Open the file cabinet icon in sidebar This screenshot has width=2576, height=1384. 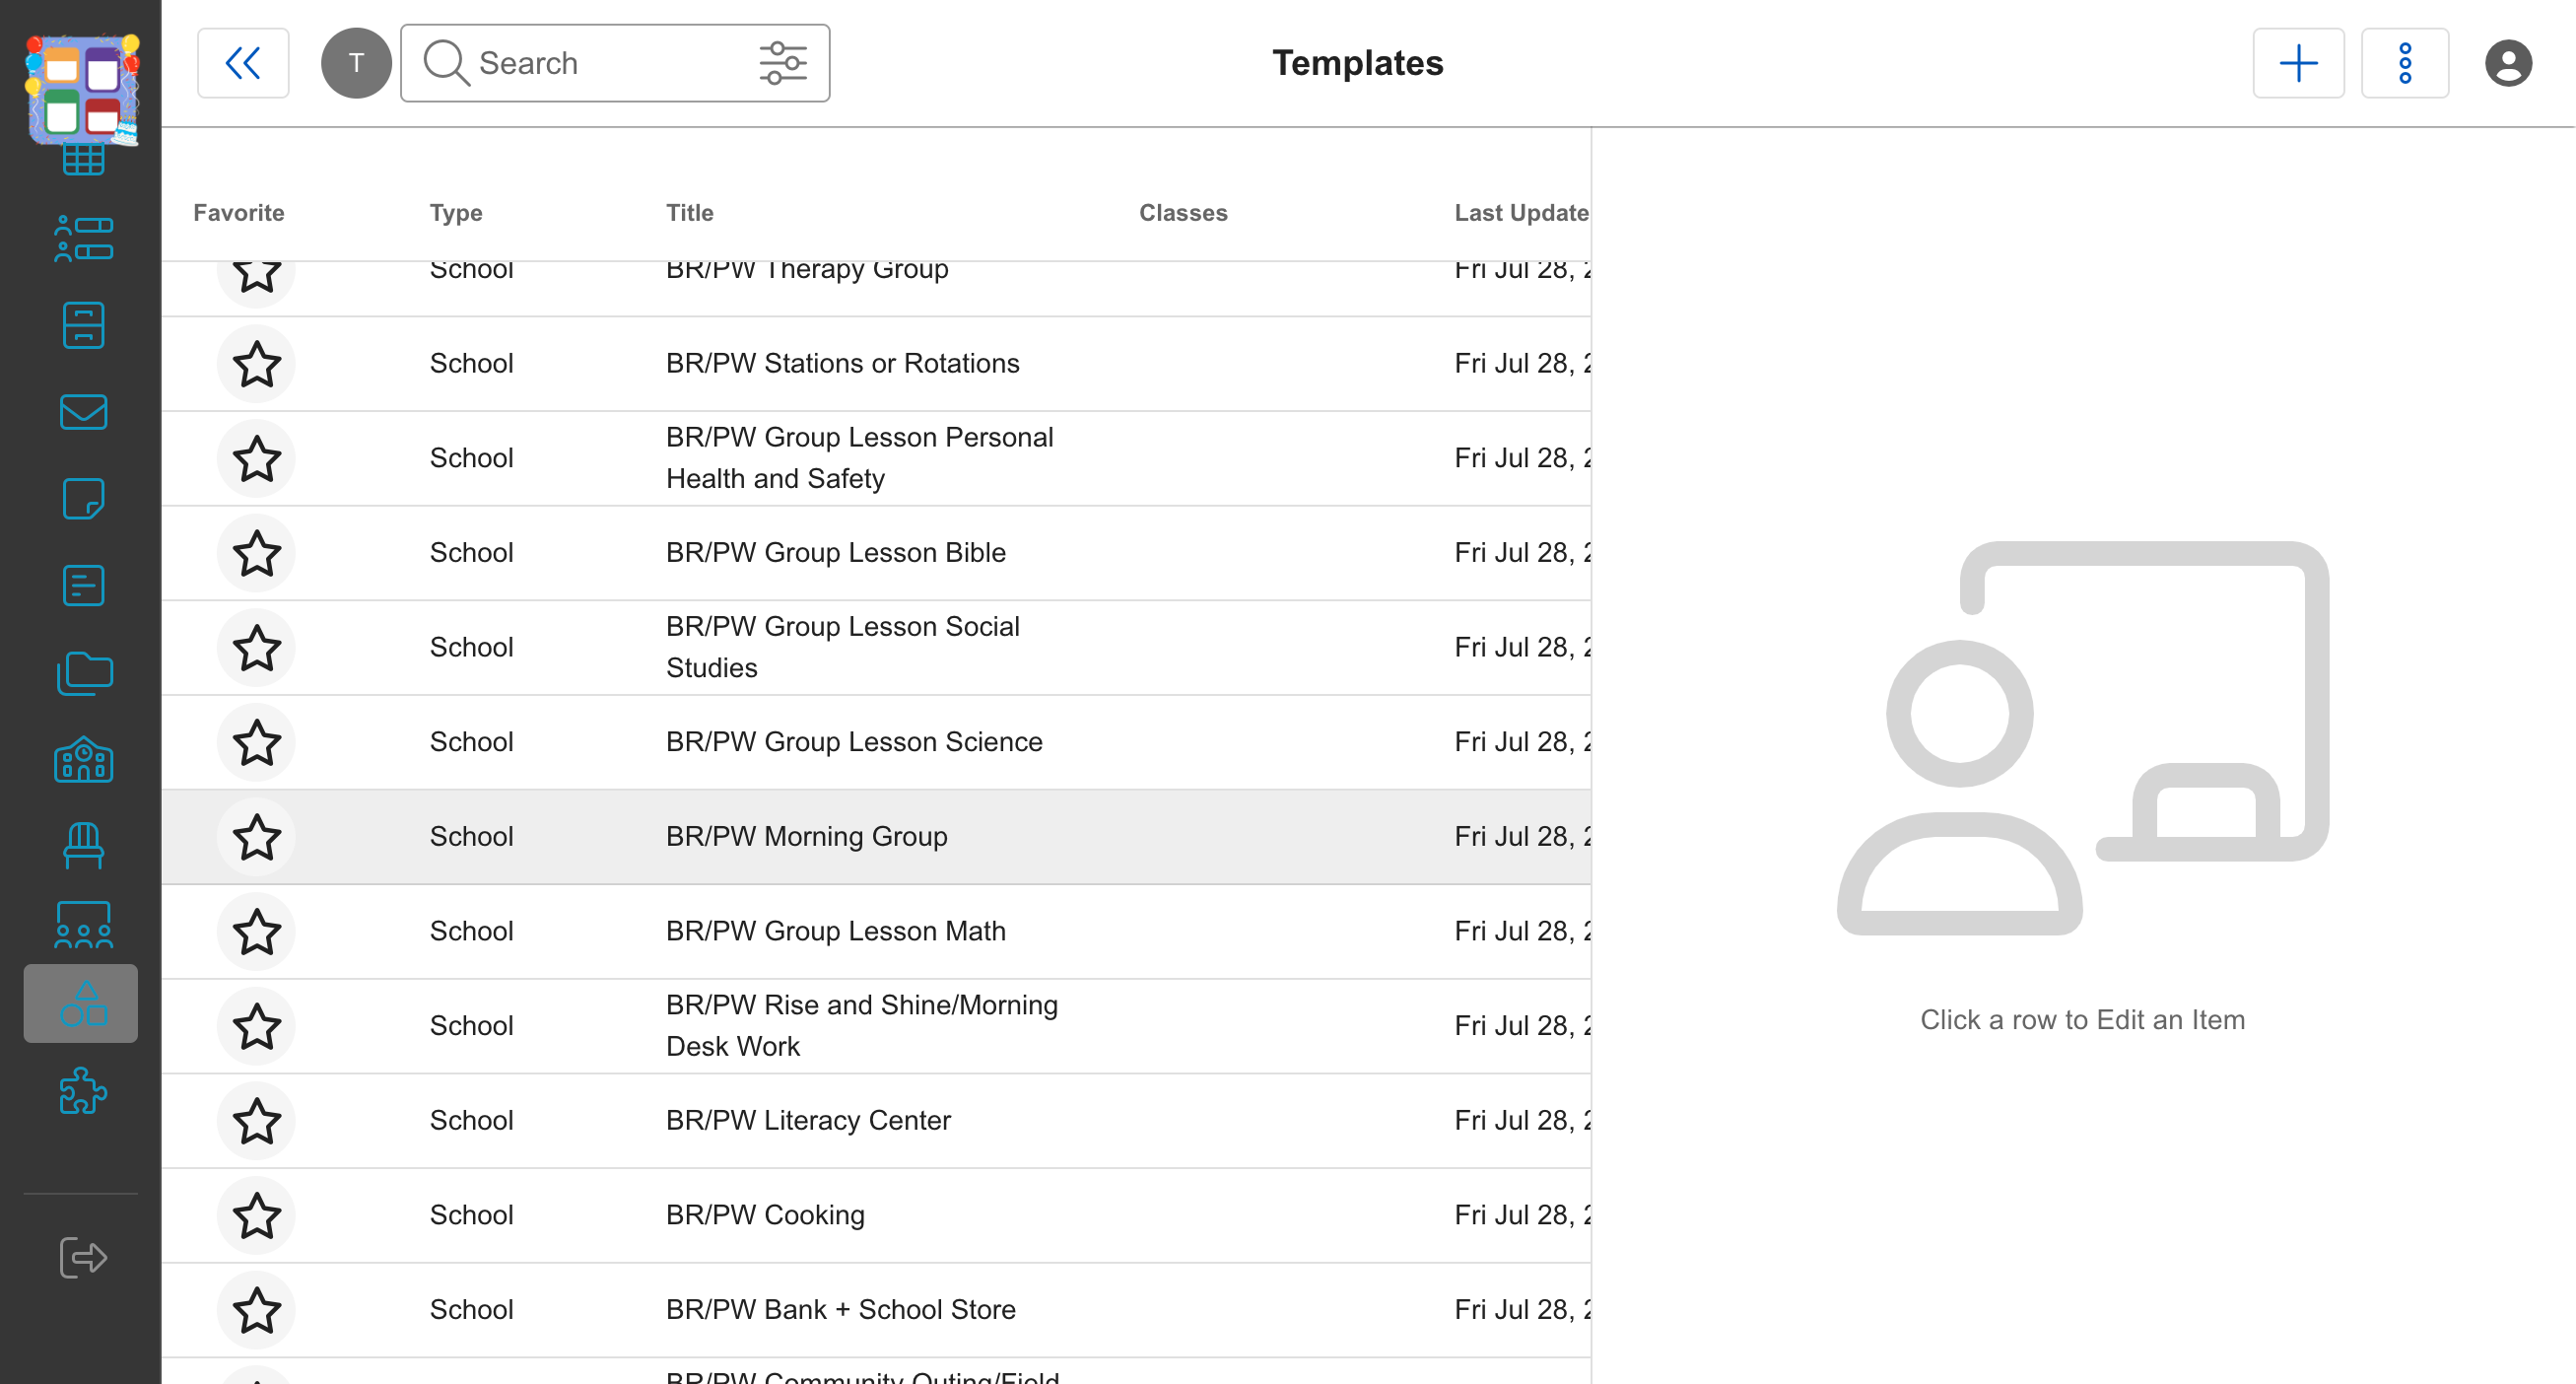(83, 325)
